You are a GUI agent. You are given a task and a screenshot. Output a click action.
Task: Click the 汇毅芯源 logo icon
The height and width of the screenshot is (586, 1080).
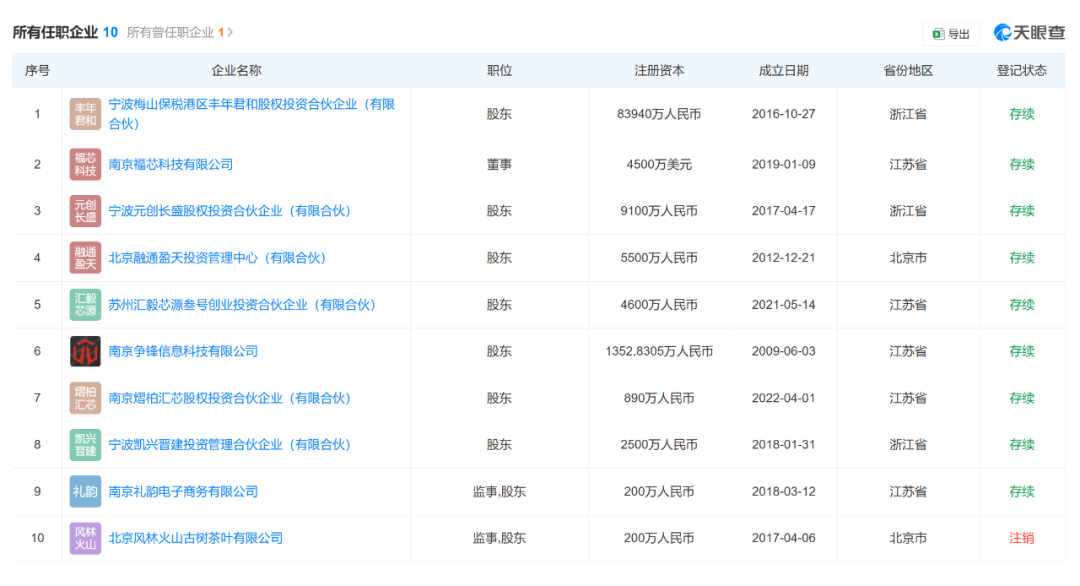[x=85, y=305]
